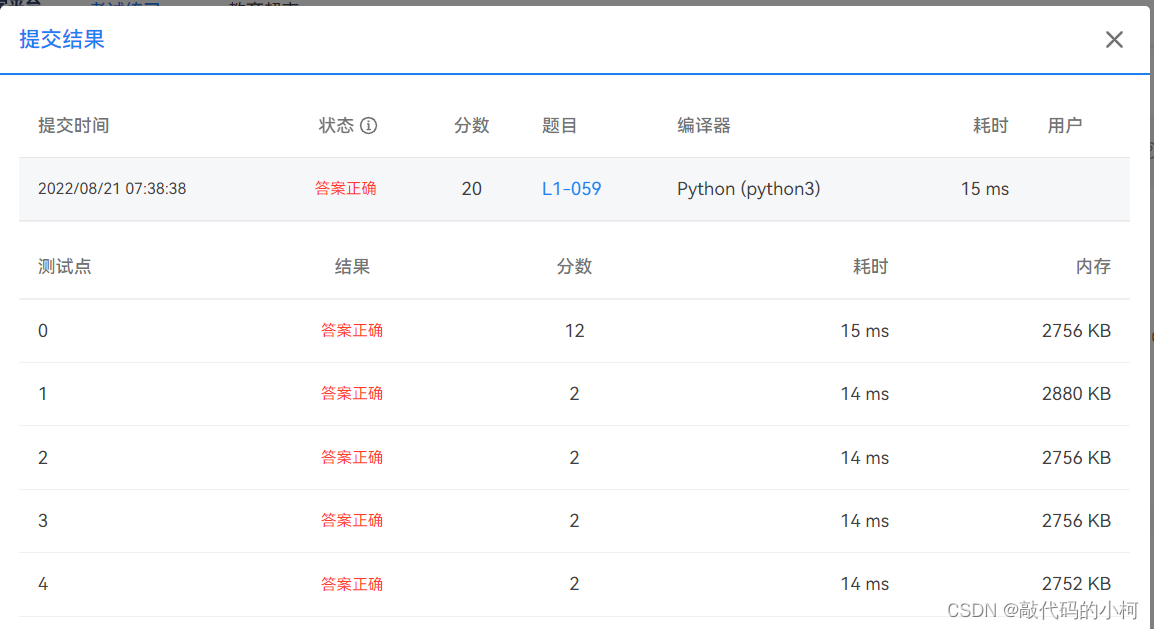Image resolution: width=1154 pixels, height=629 pixels.
Task: Click the 用户 column header
Action: coord(1065,125)
